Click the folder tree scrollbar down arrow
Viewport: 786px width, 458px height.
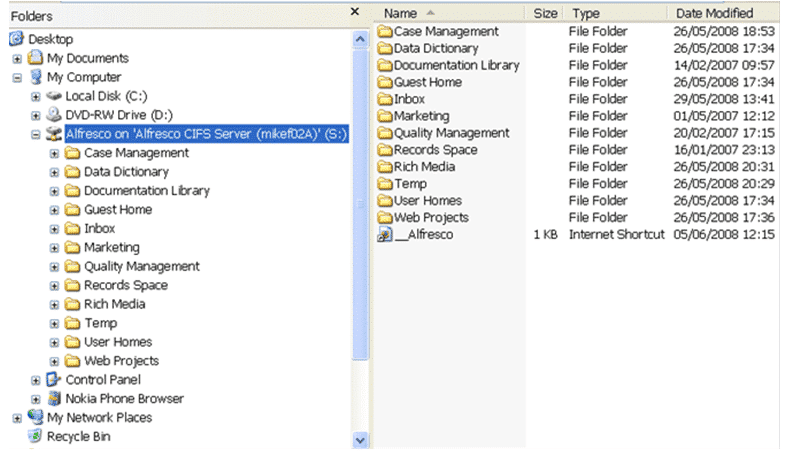tap(360, 440)
